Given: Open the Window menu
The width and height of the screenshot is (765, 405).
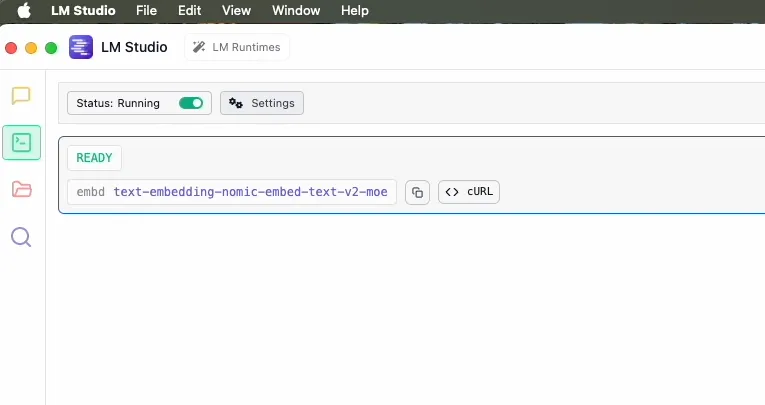Looking at the screenshot, I should 296,10.
